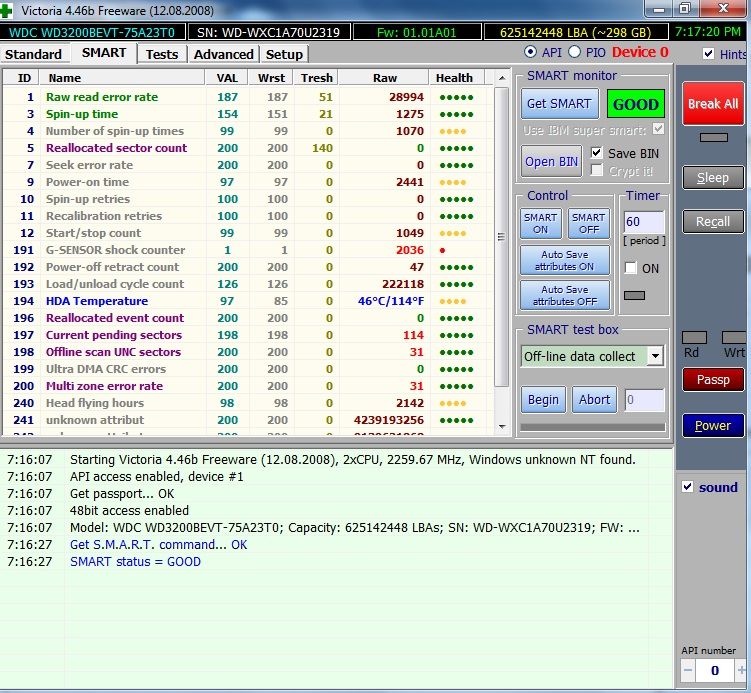Click the green GOOD status indicator
The image size is (751, 693).
pos(636,104)
